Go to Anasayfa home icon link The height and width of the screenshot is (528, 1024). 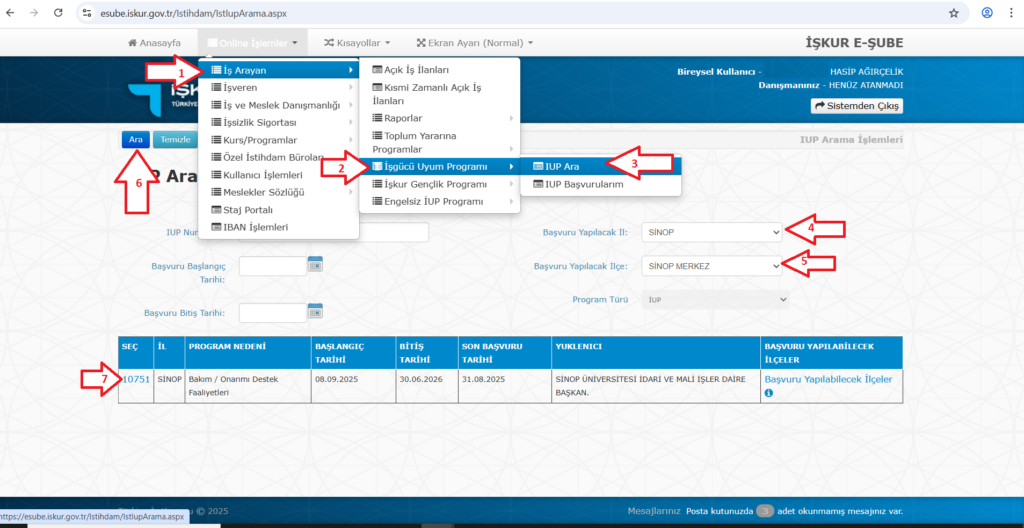(154, 43)
